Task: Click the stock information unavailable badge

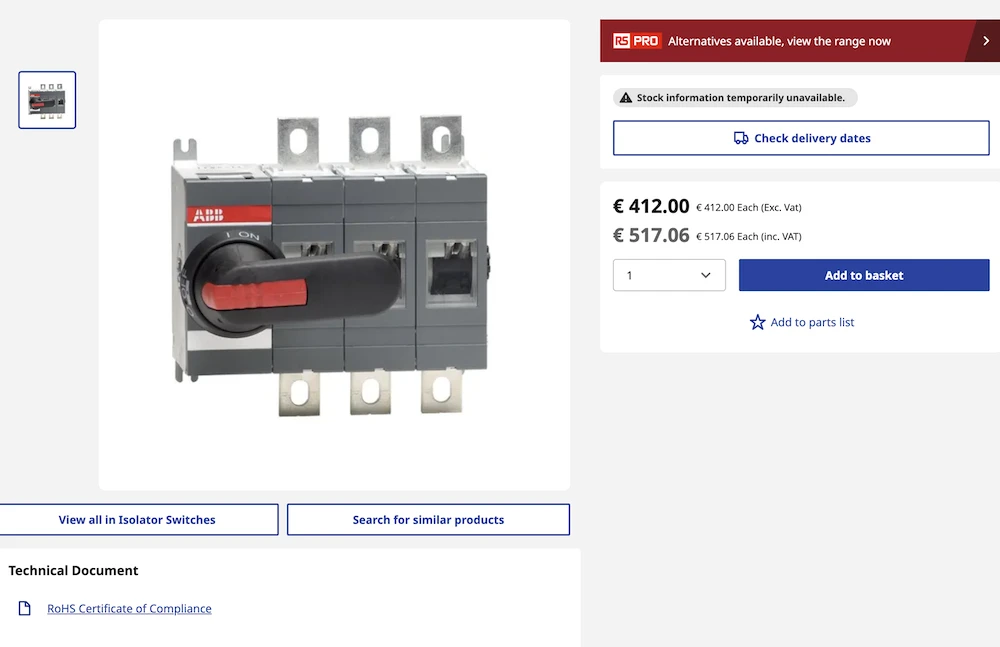Action: (x=735, y=98)
